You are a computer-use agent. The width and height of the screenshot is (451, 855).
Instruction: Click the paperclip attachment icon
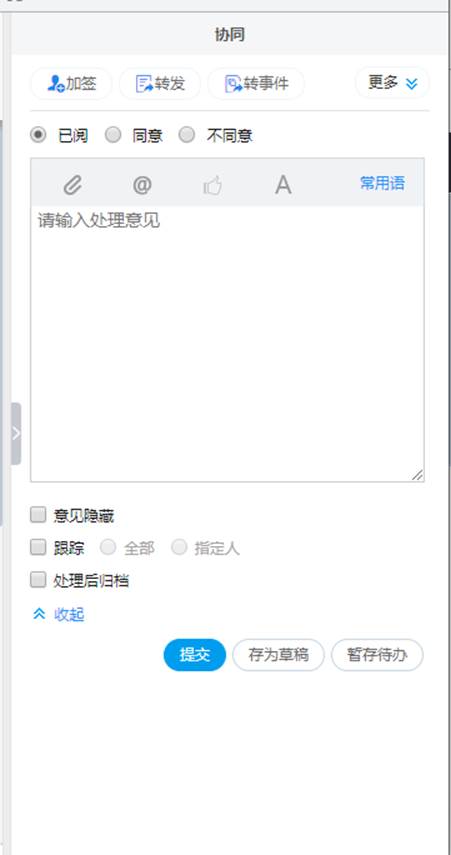pos(73,185)
